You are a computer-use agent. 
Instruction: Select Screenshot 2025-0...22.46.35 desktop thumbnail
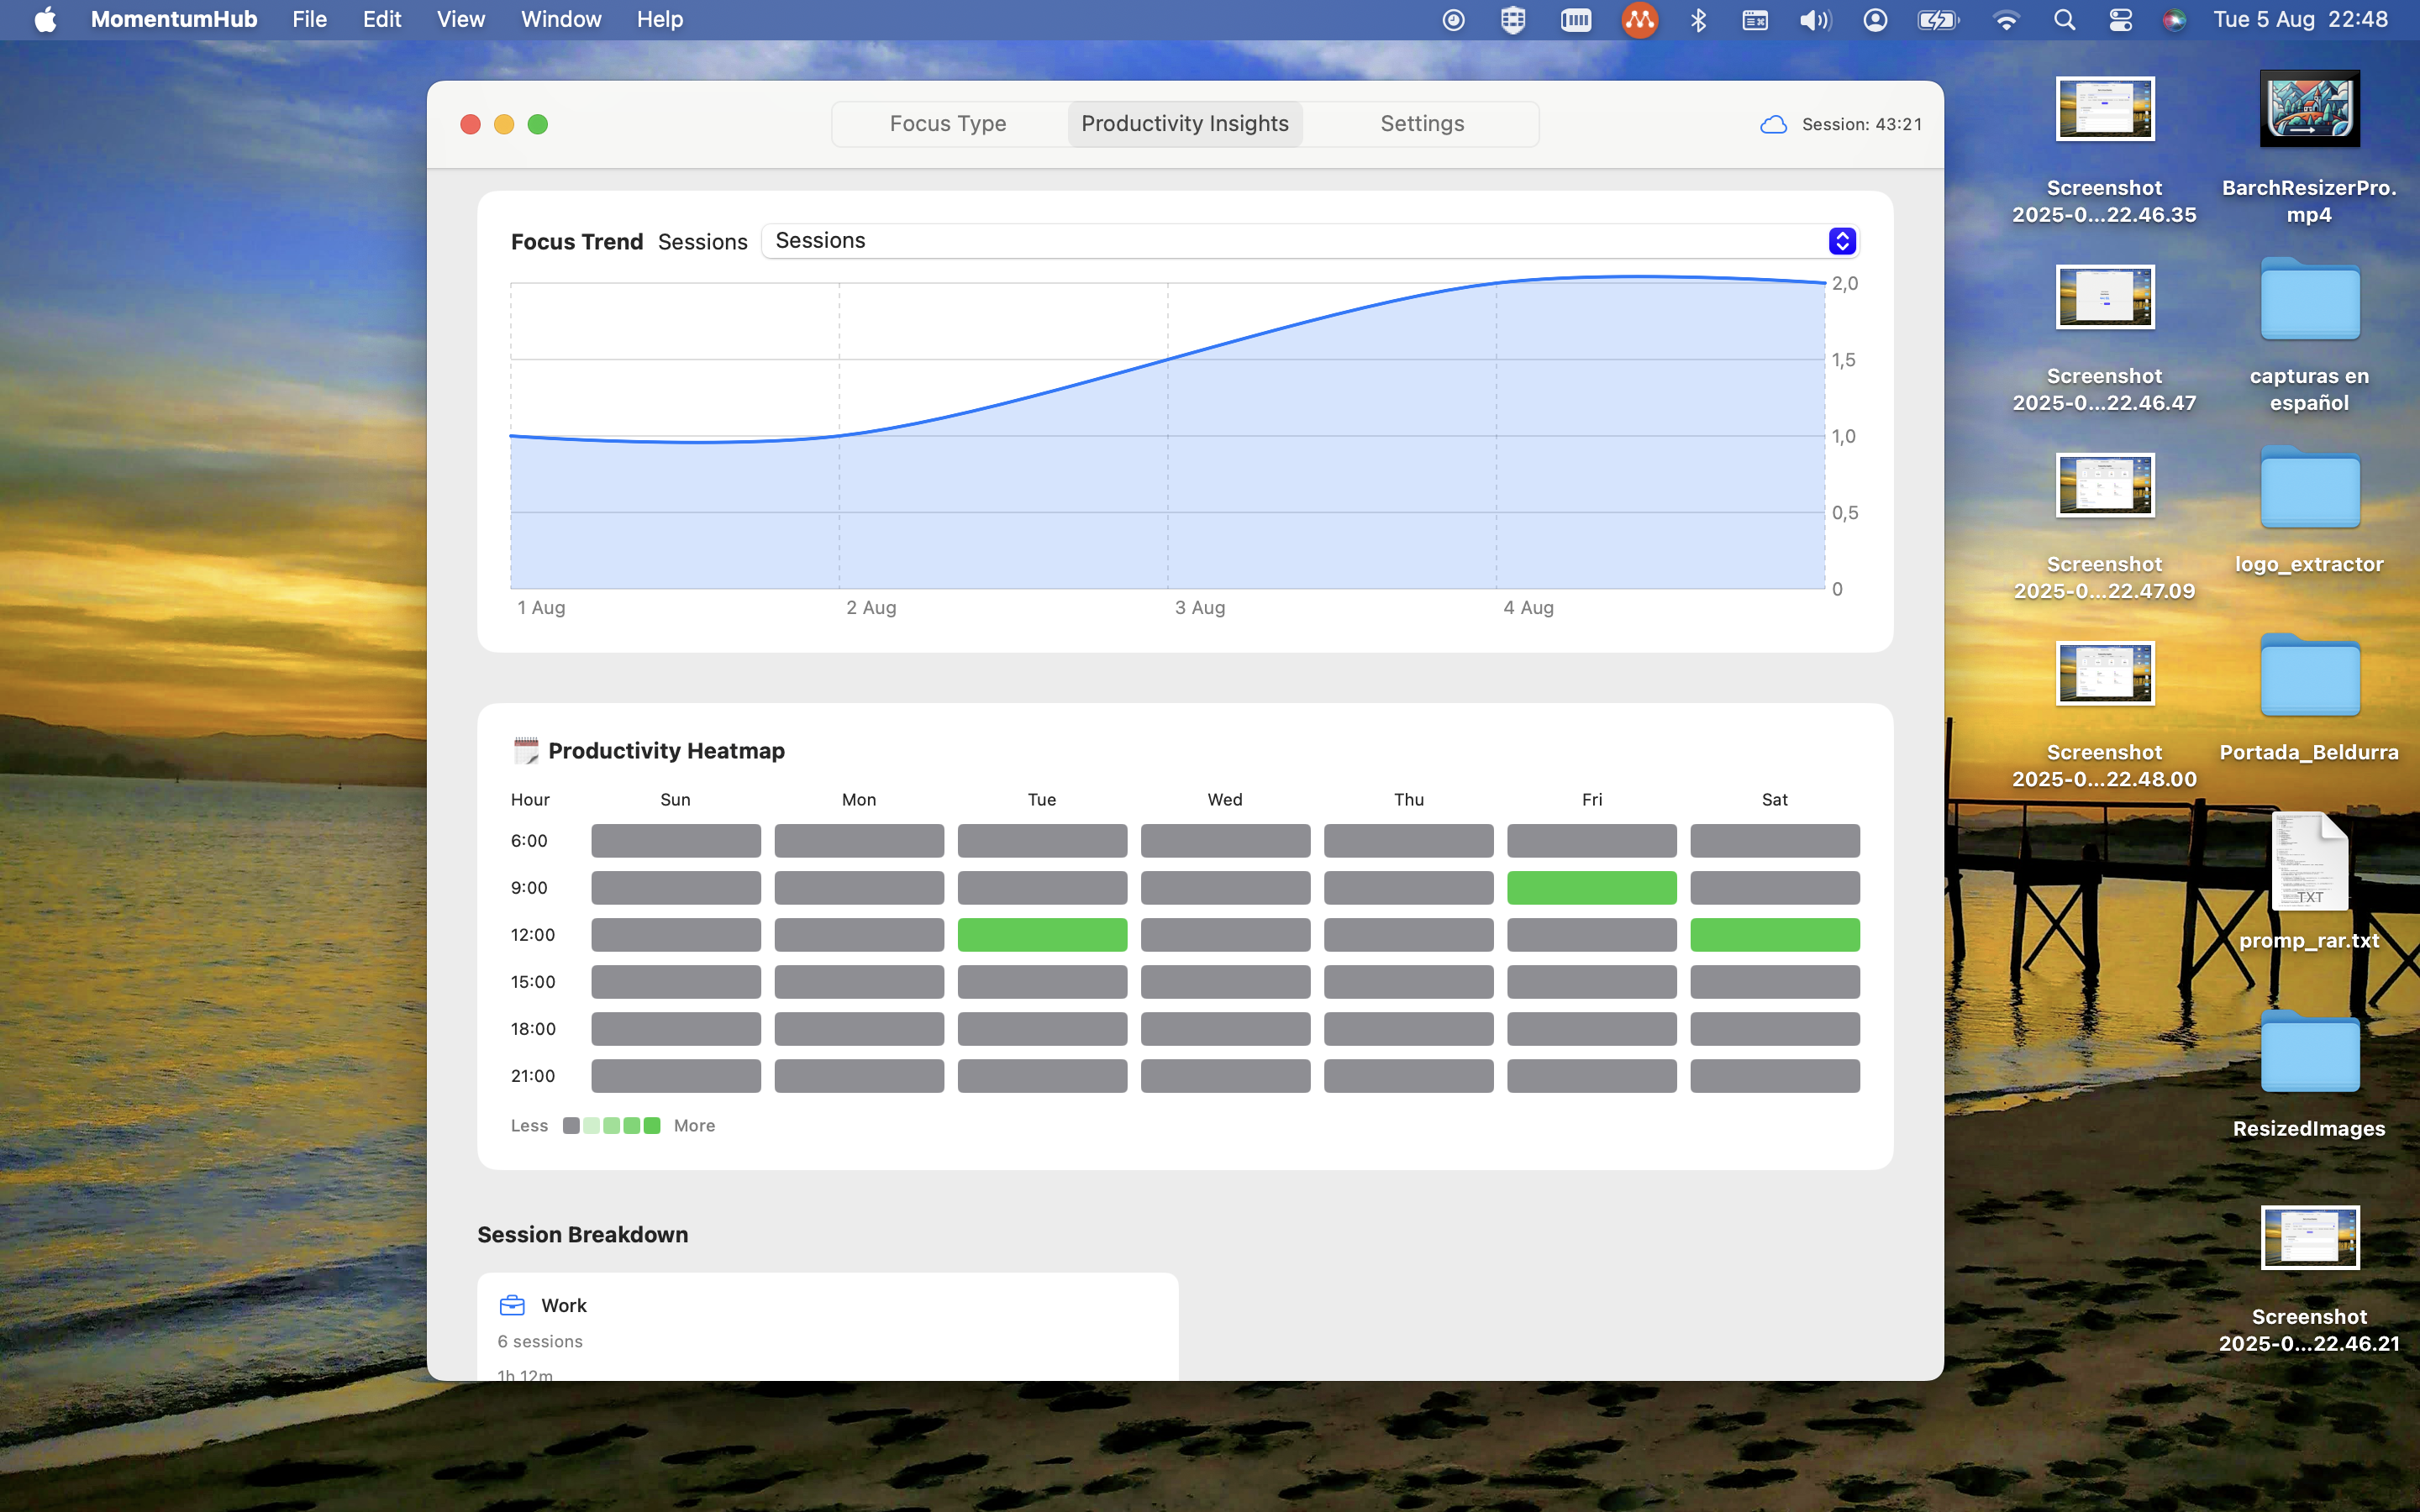2105,109
